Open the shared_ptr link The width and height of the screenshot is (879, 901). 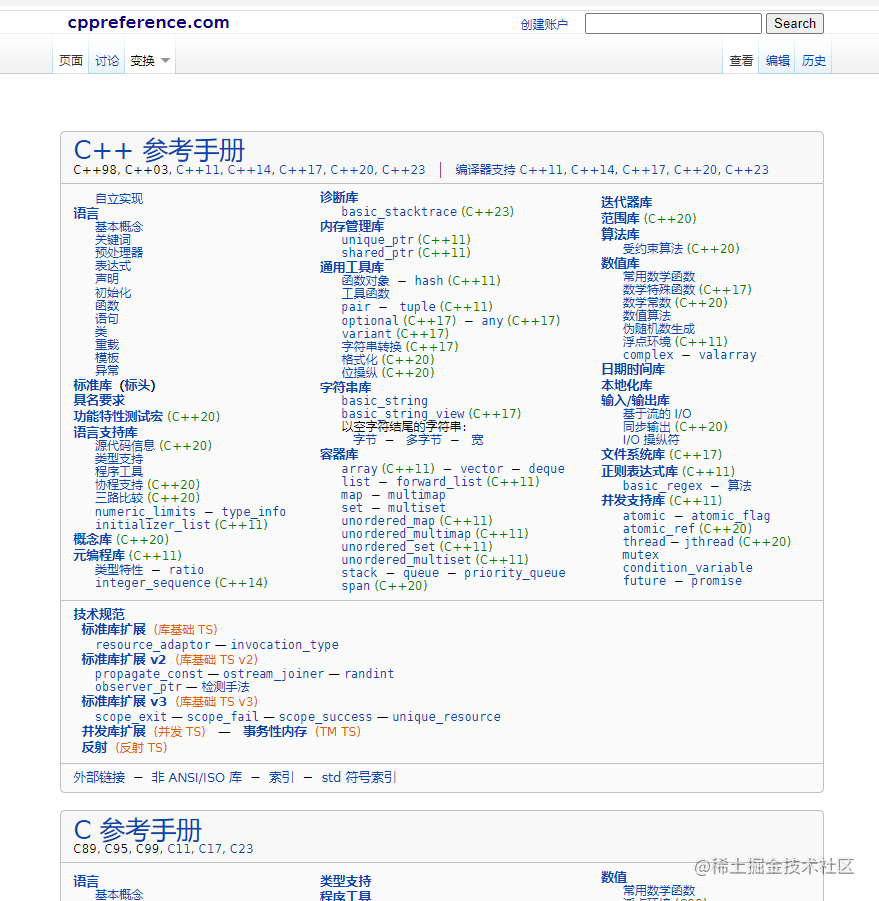pyautogui.click(x=377, y=253)
